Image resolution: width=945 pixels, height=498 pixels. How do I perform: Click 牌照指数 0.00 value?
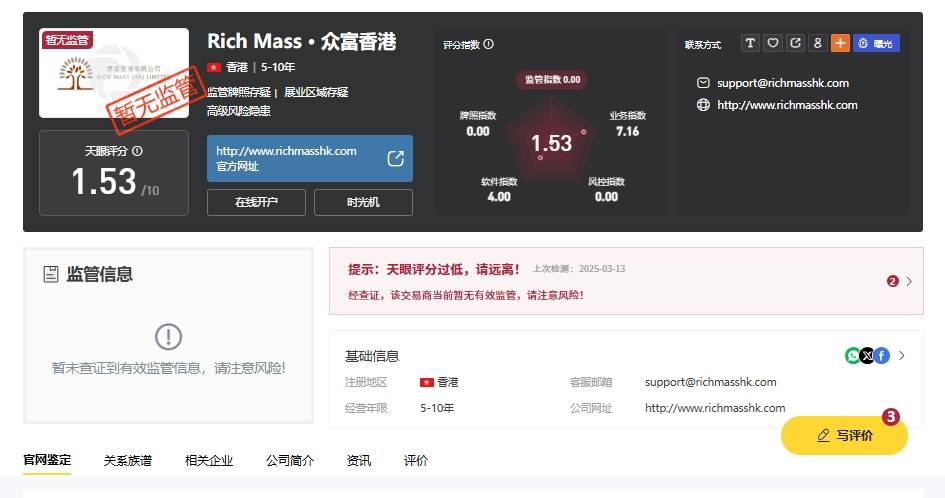click(x=478, y=131)
